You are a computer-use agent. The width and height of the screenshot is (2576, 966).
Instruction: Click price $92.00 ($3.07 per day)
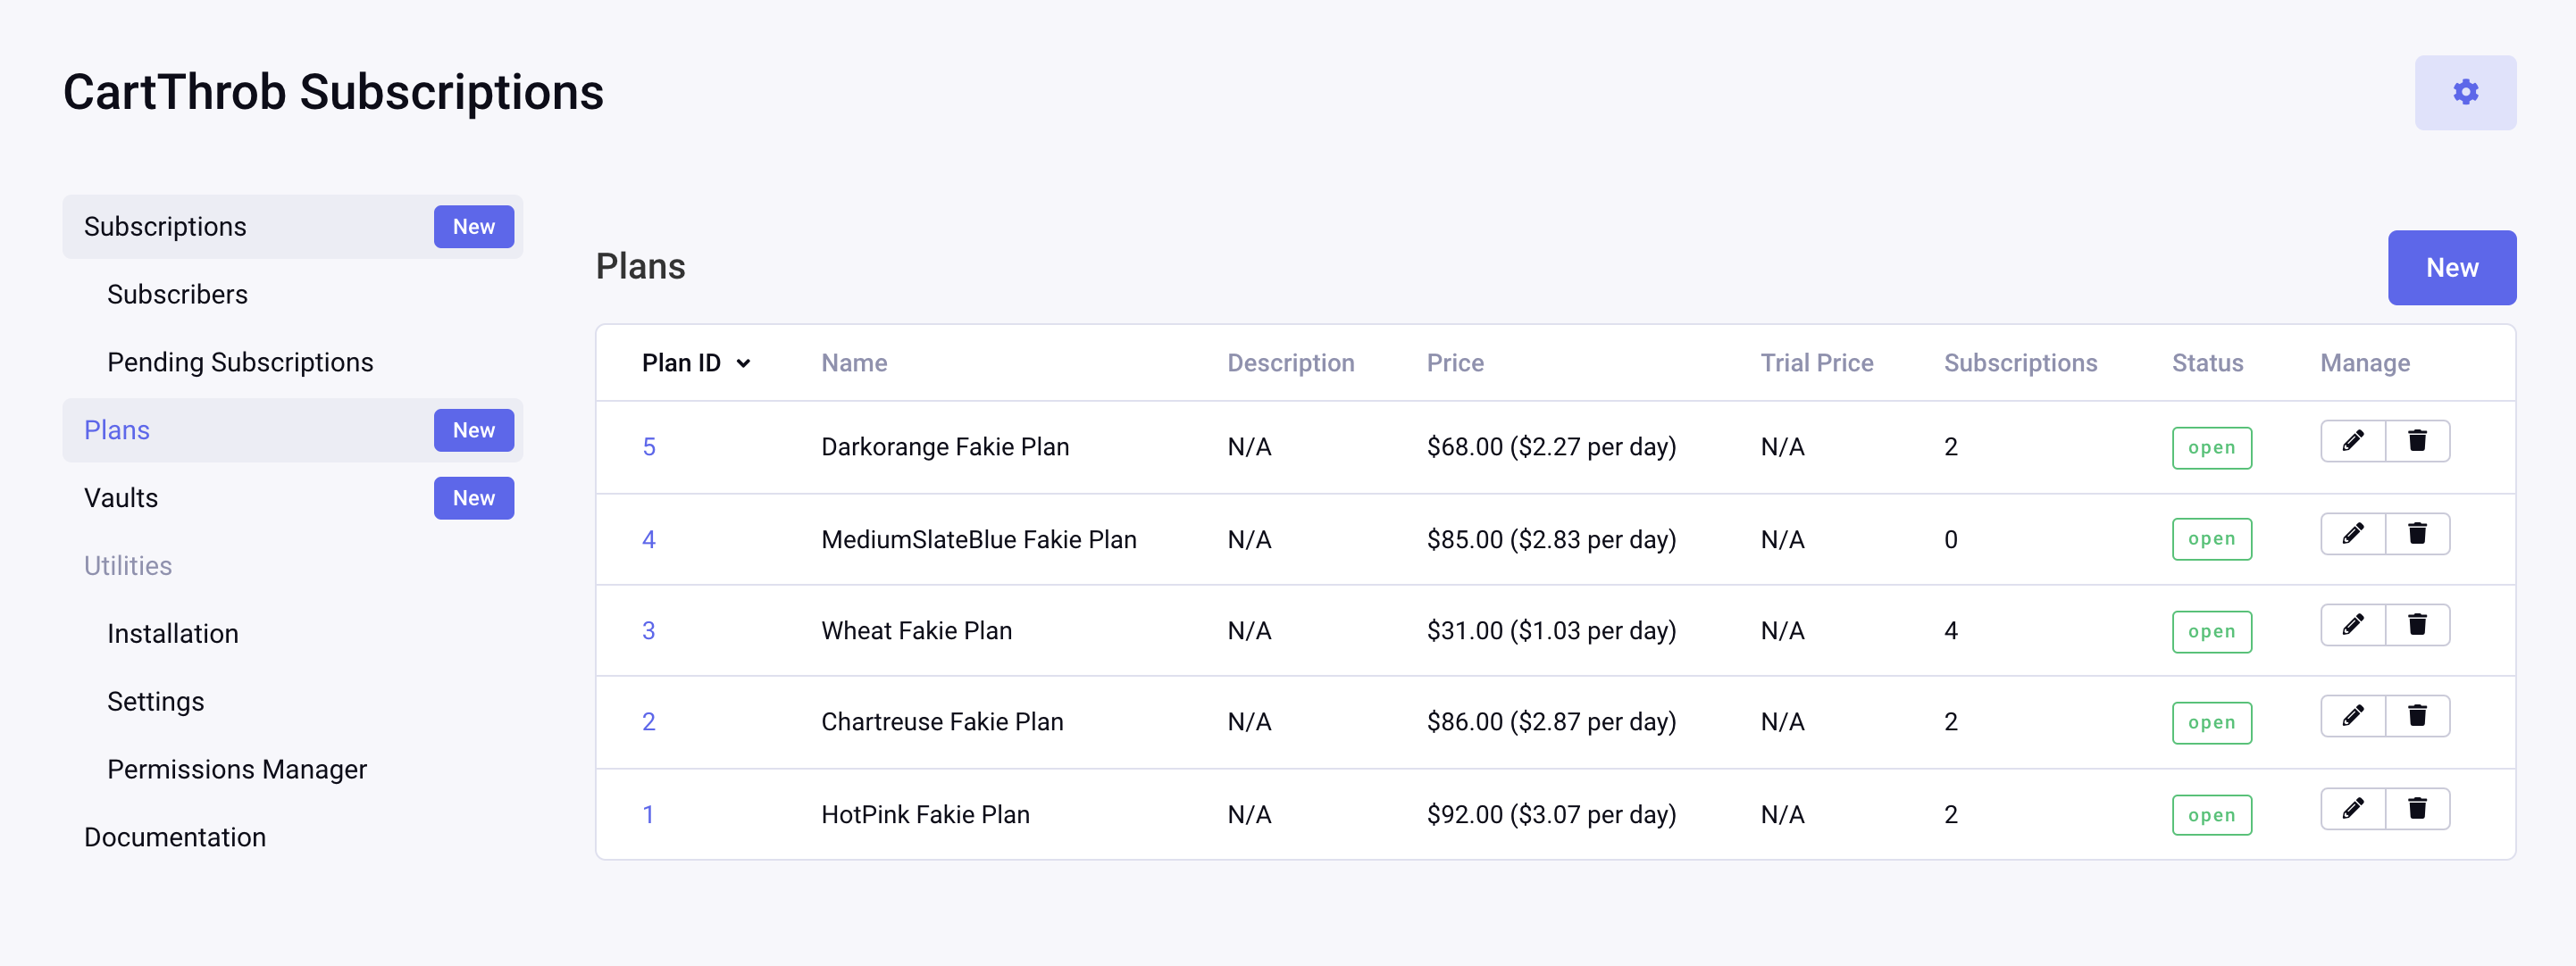[x=1551, y=815]
